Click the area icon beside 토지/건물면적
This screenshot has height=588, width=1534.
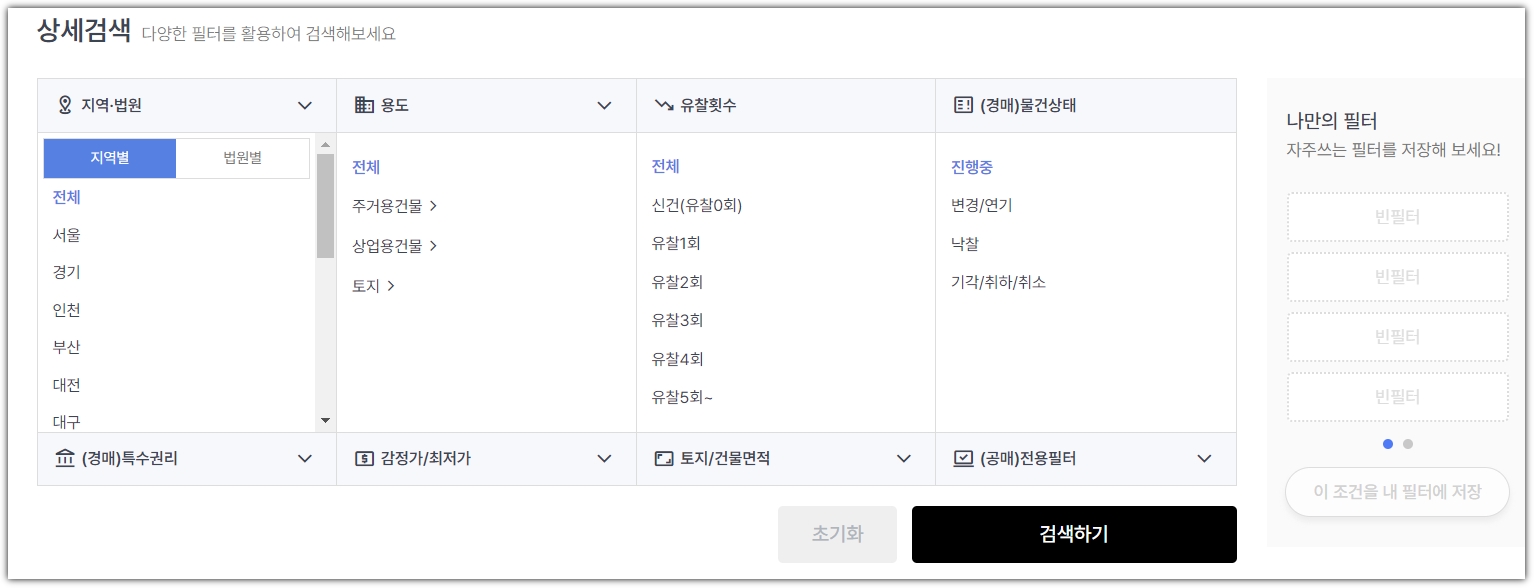coord(663,459)
